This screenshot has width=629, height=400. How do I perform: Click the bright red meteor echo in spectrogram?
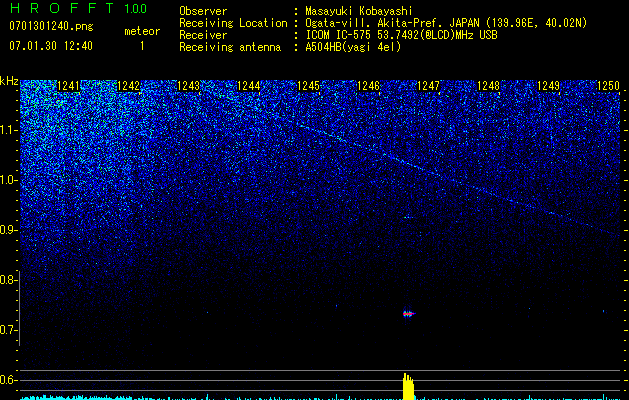click(408, 314)
